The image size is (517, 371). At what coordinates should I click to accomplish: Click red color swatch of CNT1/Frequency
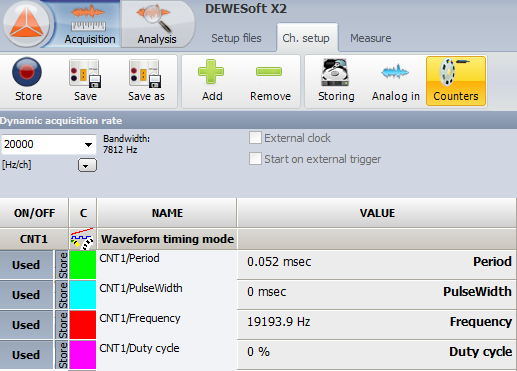click(x=83, y=325)
